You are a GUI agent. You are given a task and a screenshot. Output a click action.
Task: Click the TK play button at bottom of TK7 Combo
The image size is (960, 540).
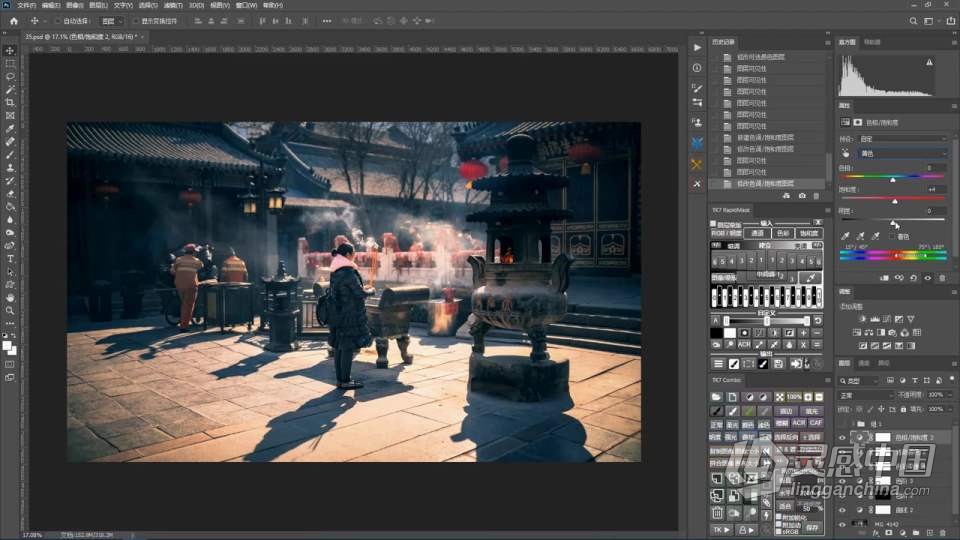tap(721, 530)
